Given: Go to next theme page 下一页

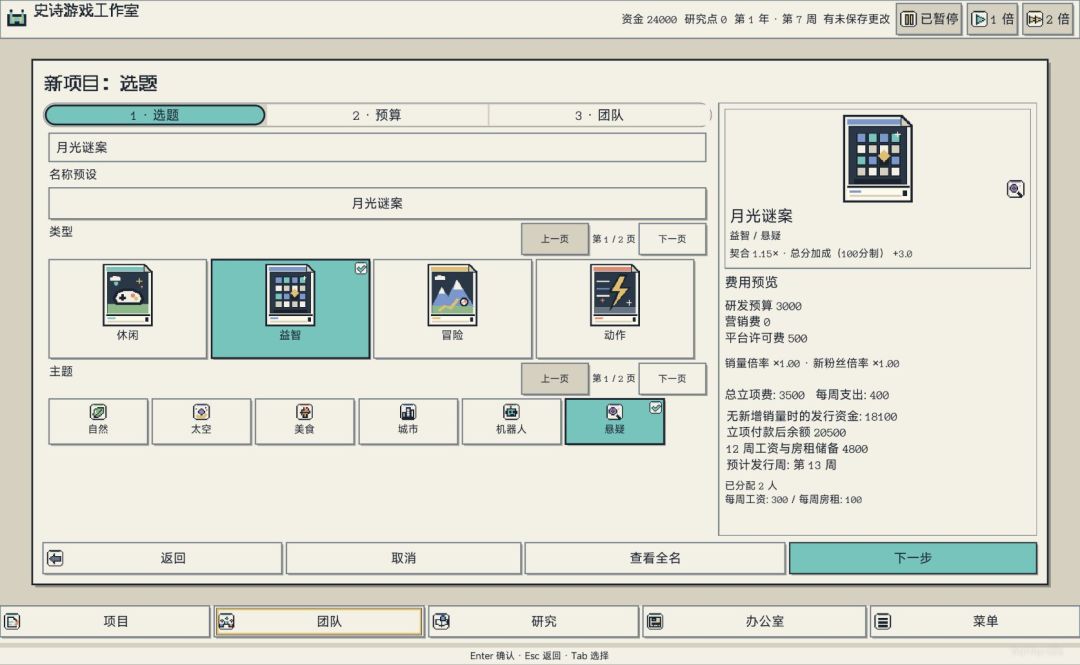Looking at the screenshot, I should [x=672, y=378].
